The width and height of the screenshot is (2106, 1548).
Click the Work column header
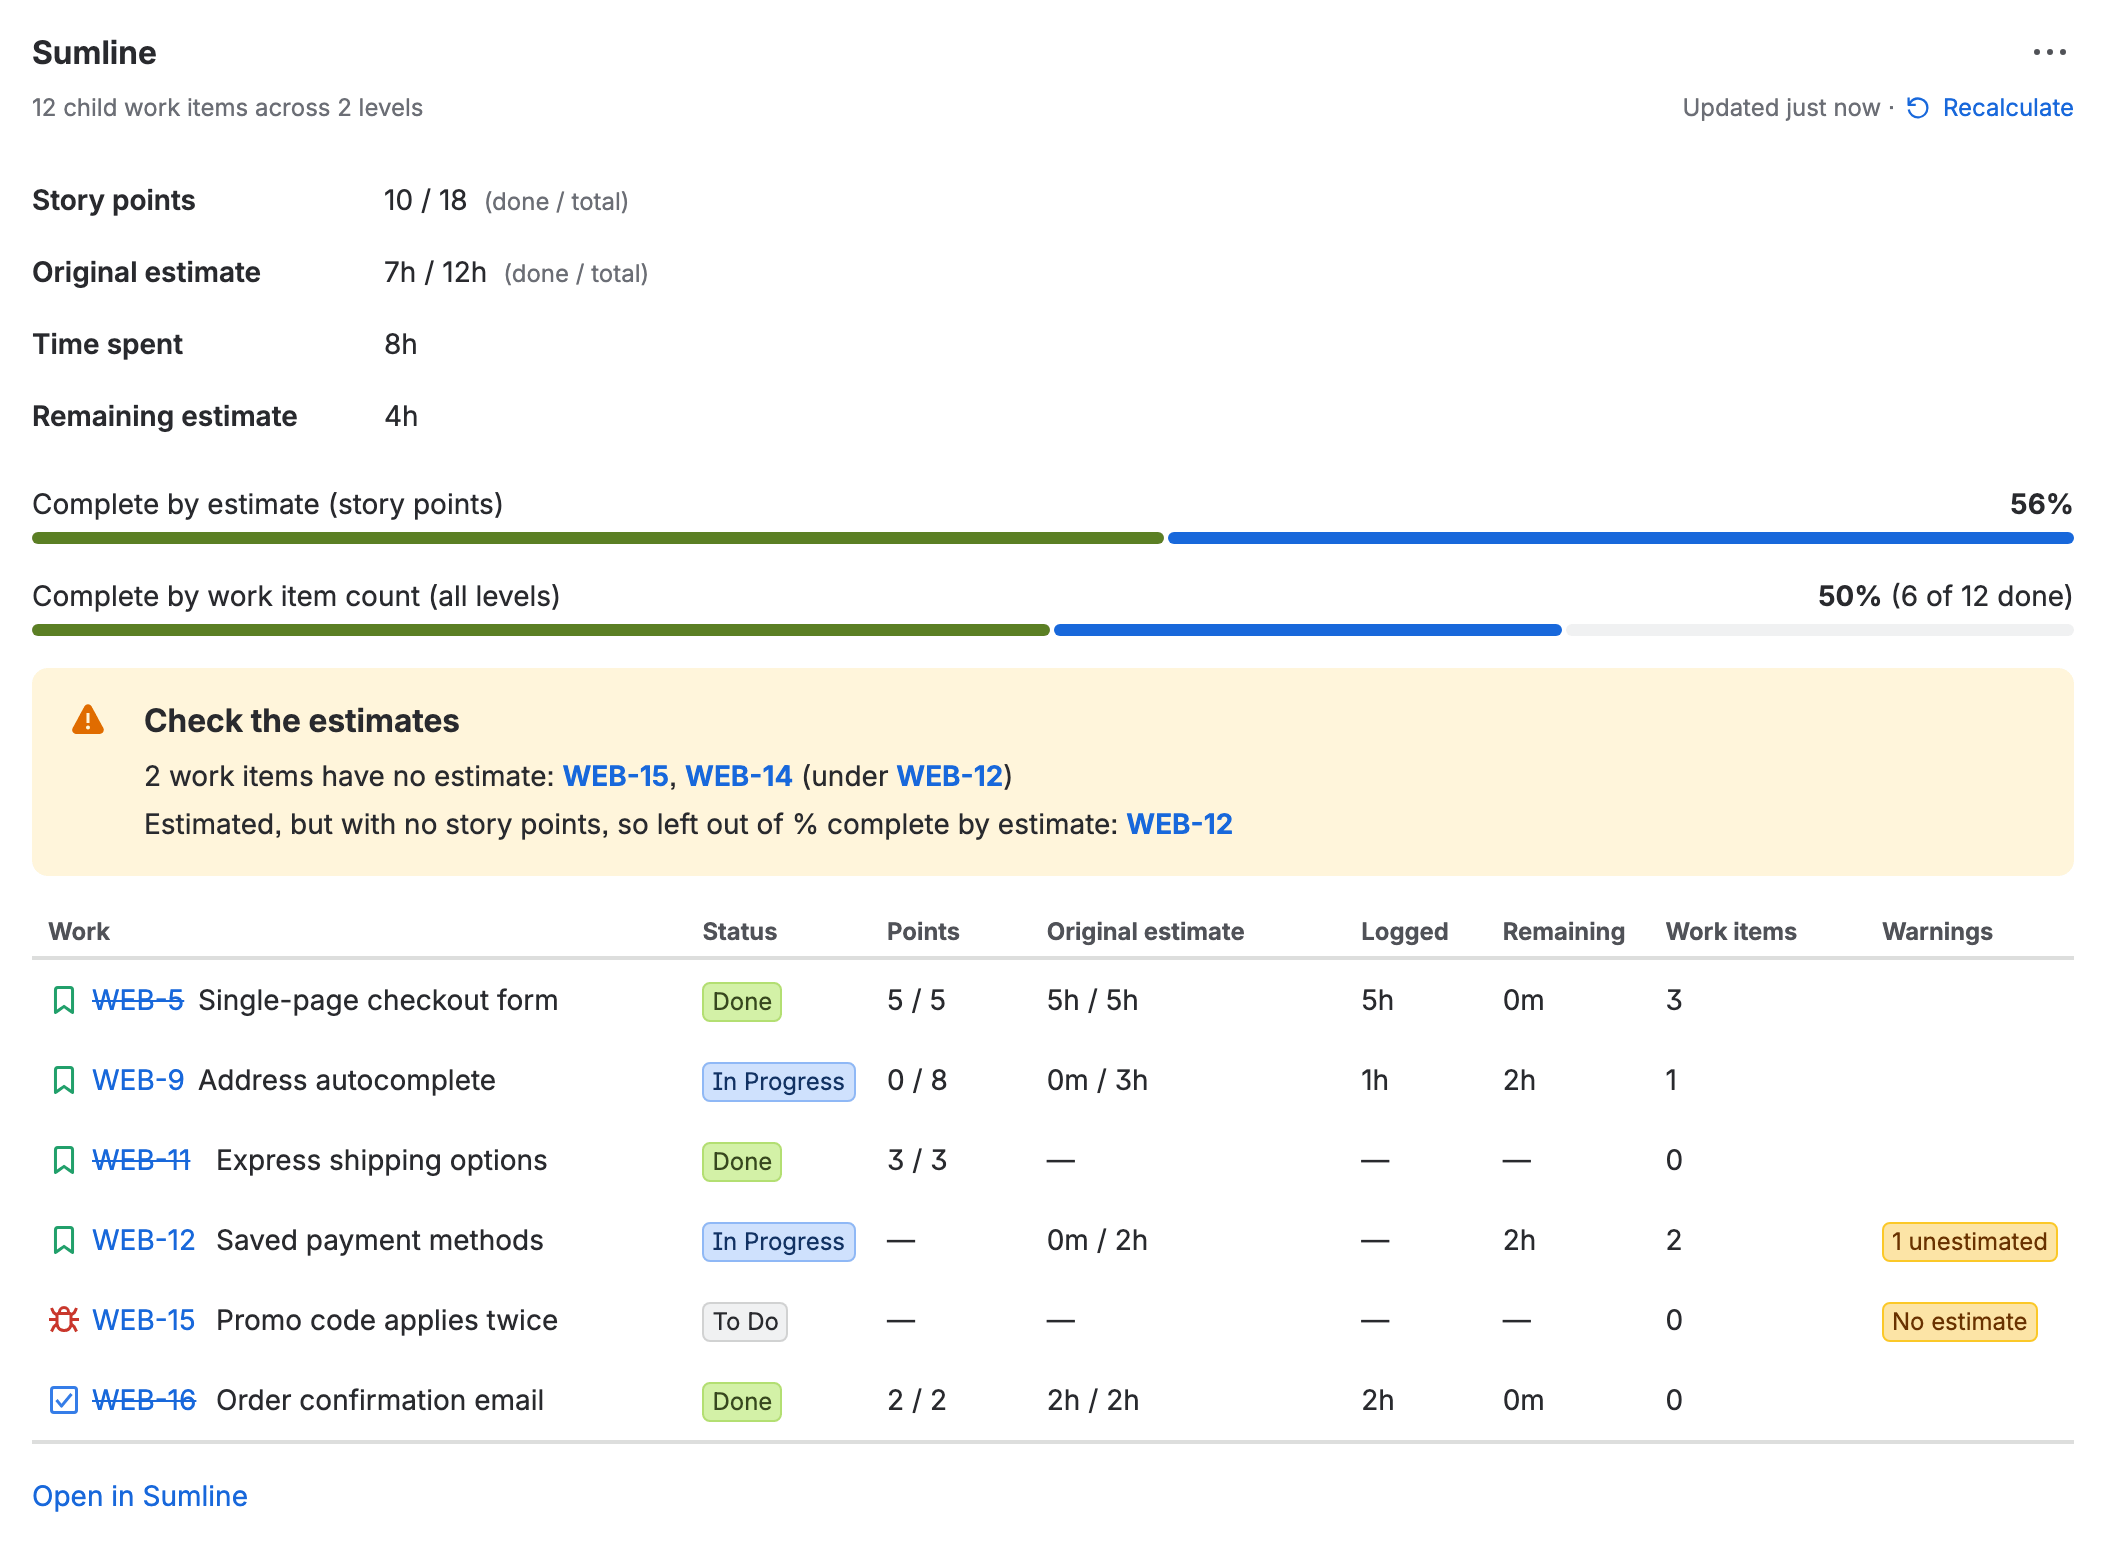tap(79, 931)
